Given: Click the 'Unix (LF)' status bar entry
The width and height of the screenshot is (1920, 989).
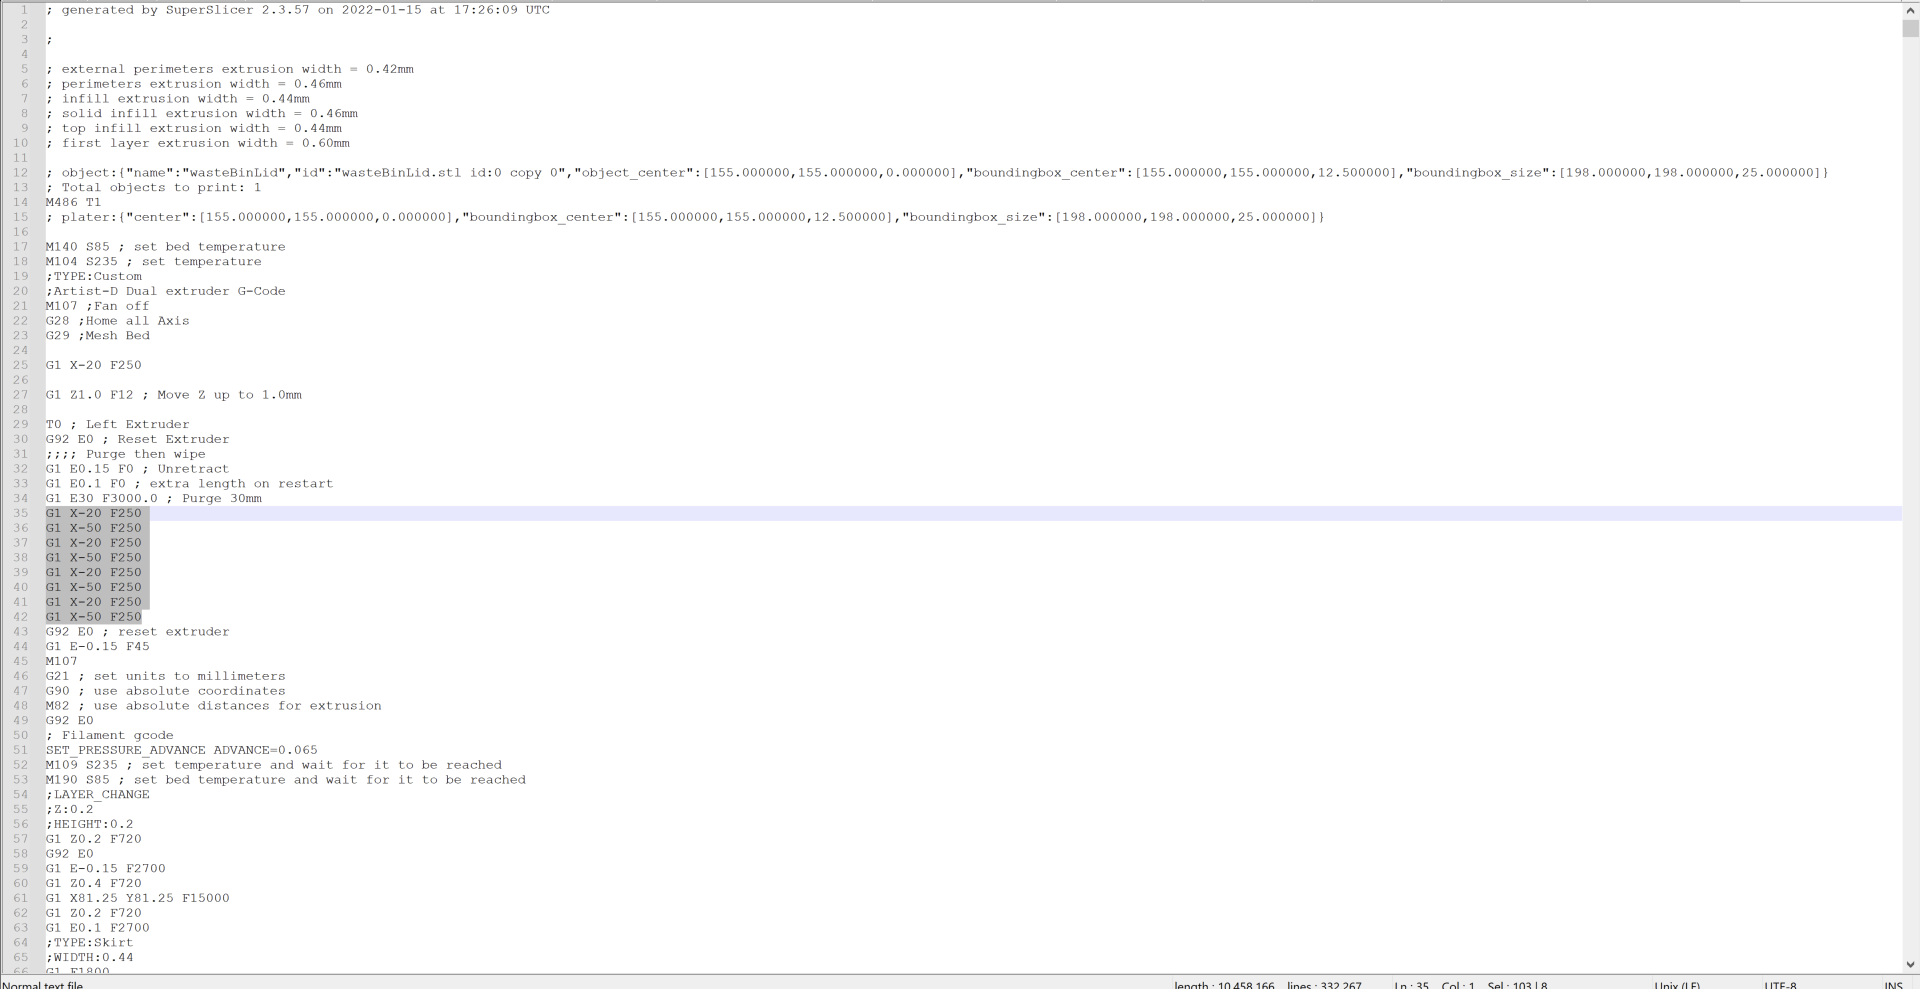Looking at the screenshot, I should [x=1677, y=985].
